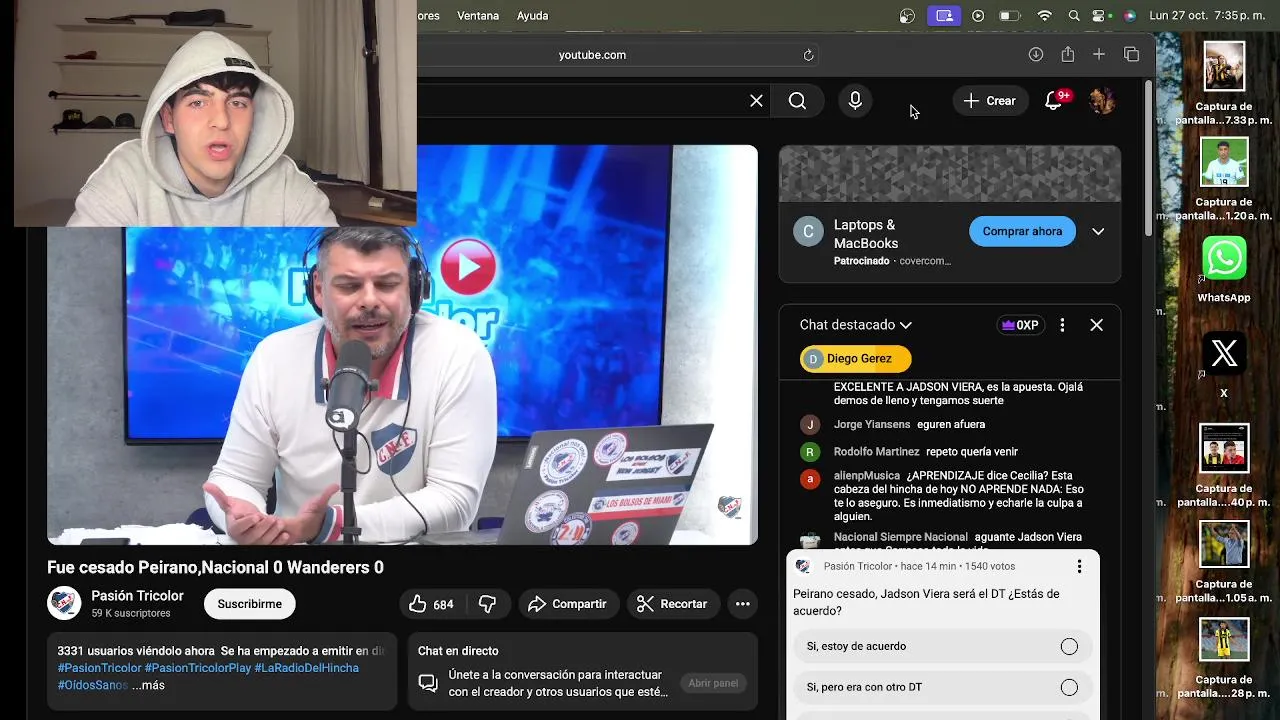Open the Pasión Tricolor channel name link

click(x=137, y=596)
